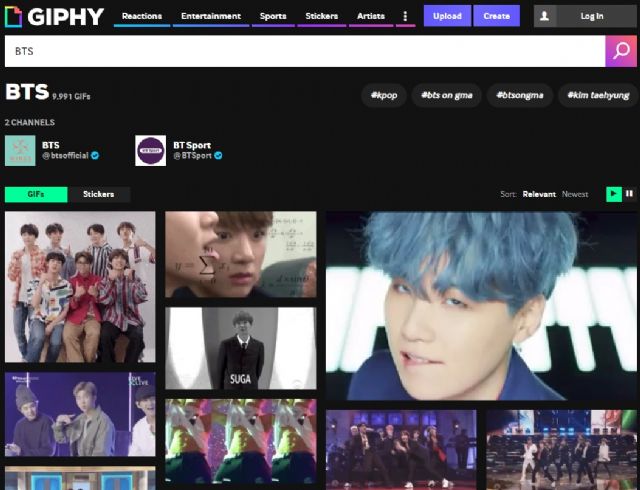
Task: Switch to the Stickers results tab
Action: coord(99,194)
